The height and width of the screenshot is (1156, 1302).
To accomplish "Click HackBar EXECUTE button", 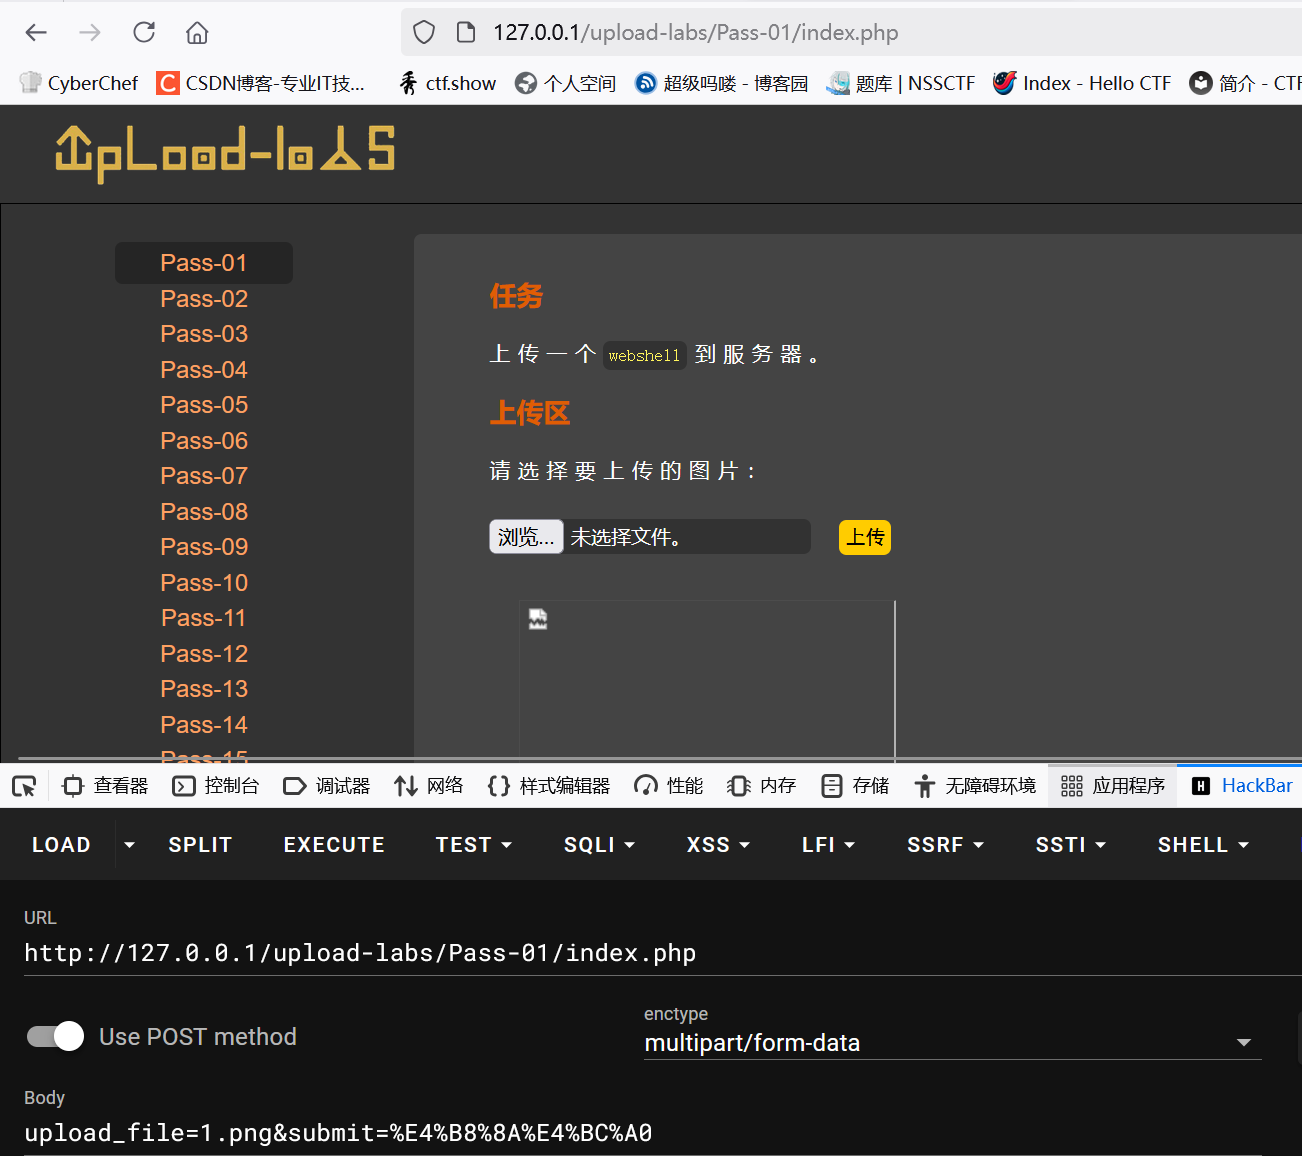I will pyautogui.click(x=334, y=845).
